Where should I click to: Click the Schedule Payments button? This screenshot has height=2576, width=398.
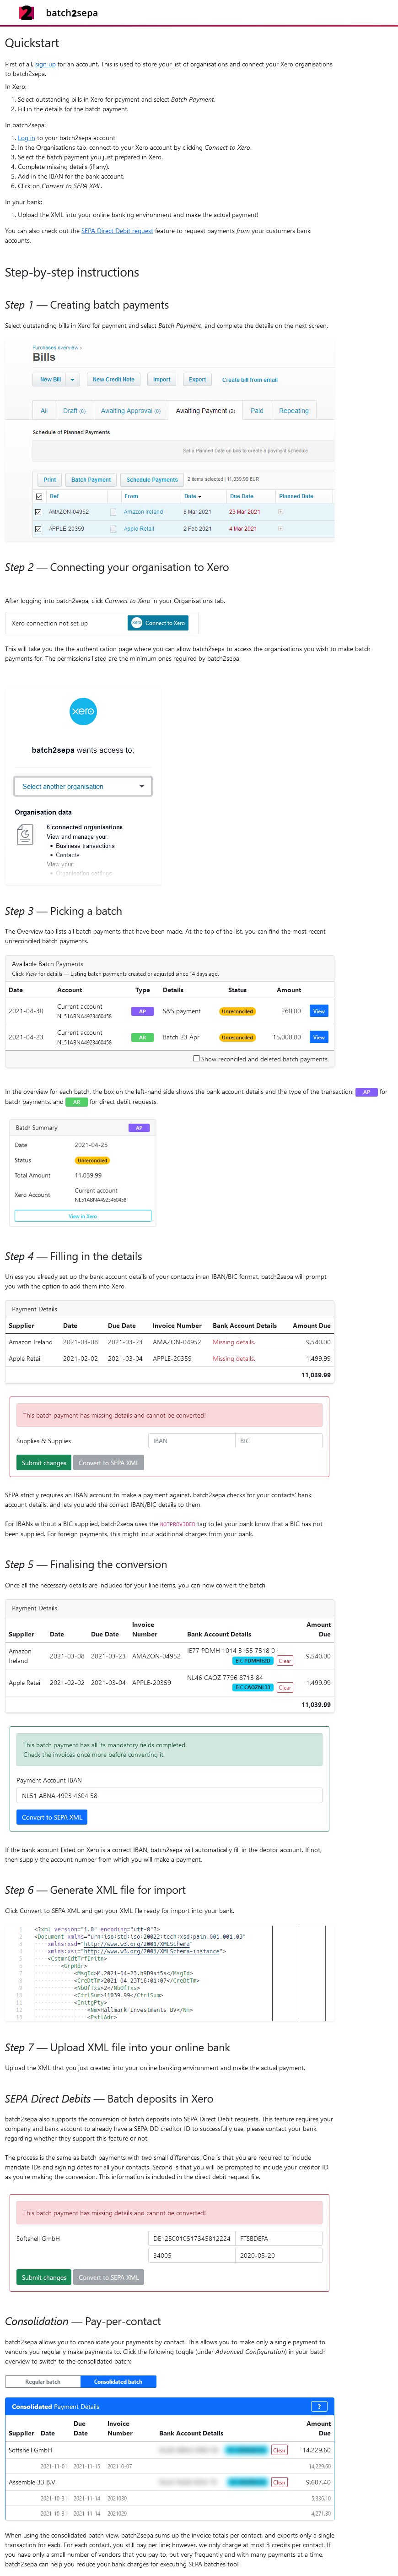point(152,480)
